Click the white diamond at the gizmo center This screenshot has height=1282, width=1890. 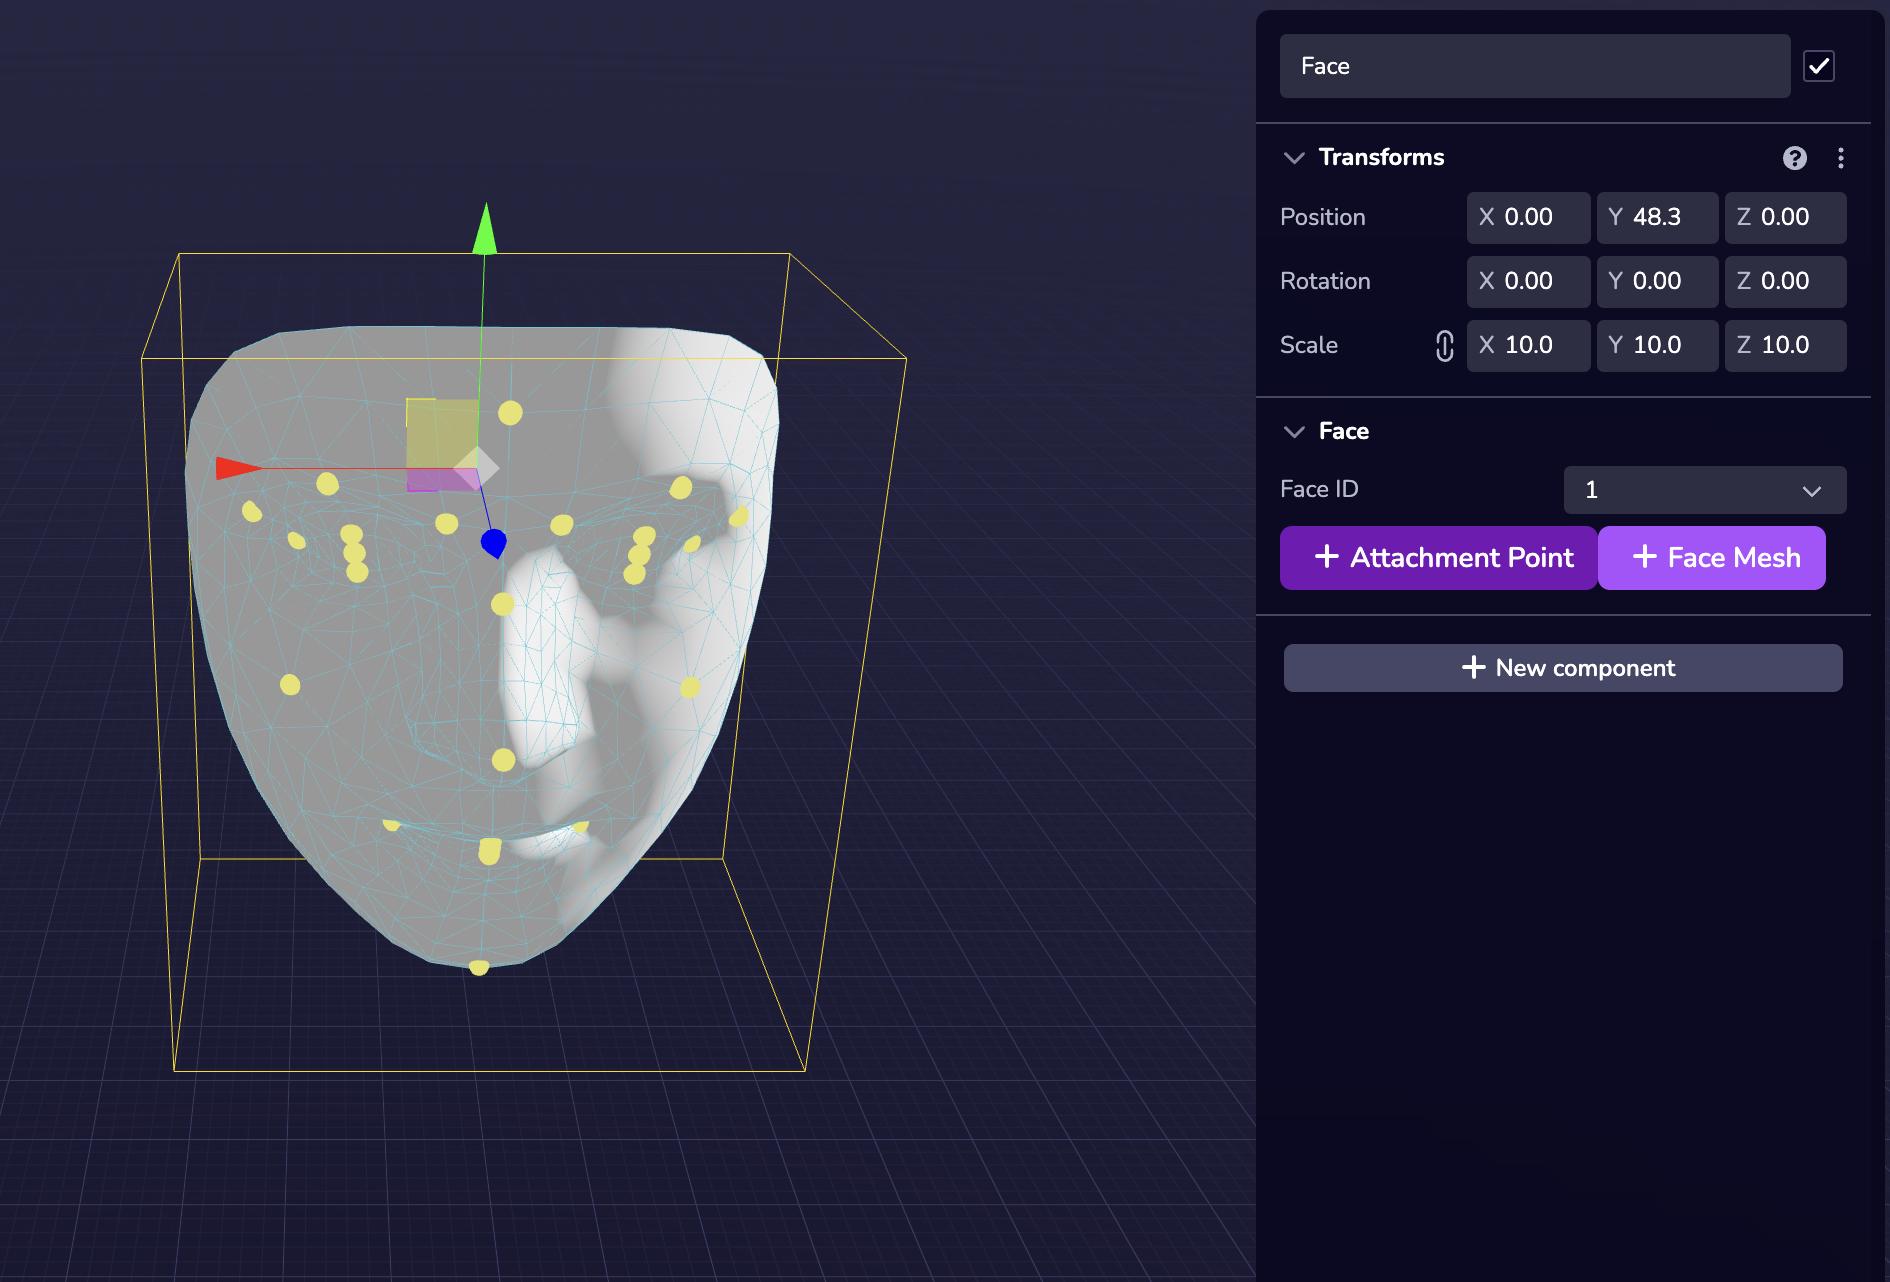(x=475, y=464)
